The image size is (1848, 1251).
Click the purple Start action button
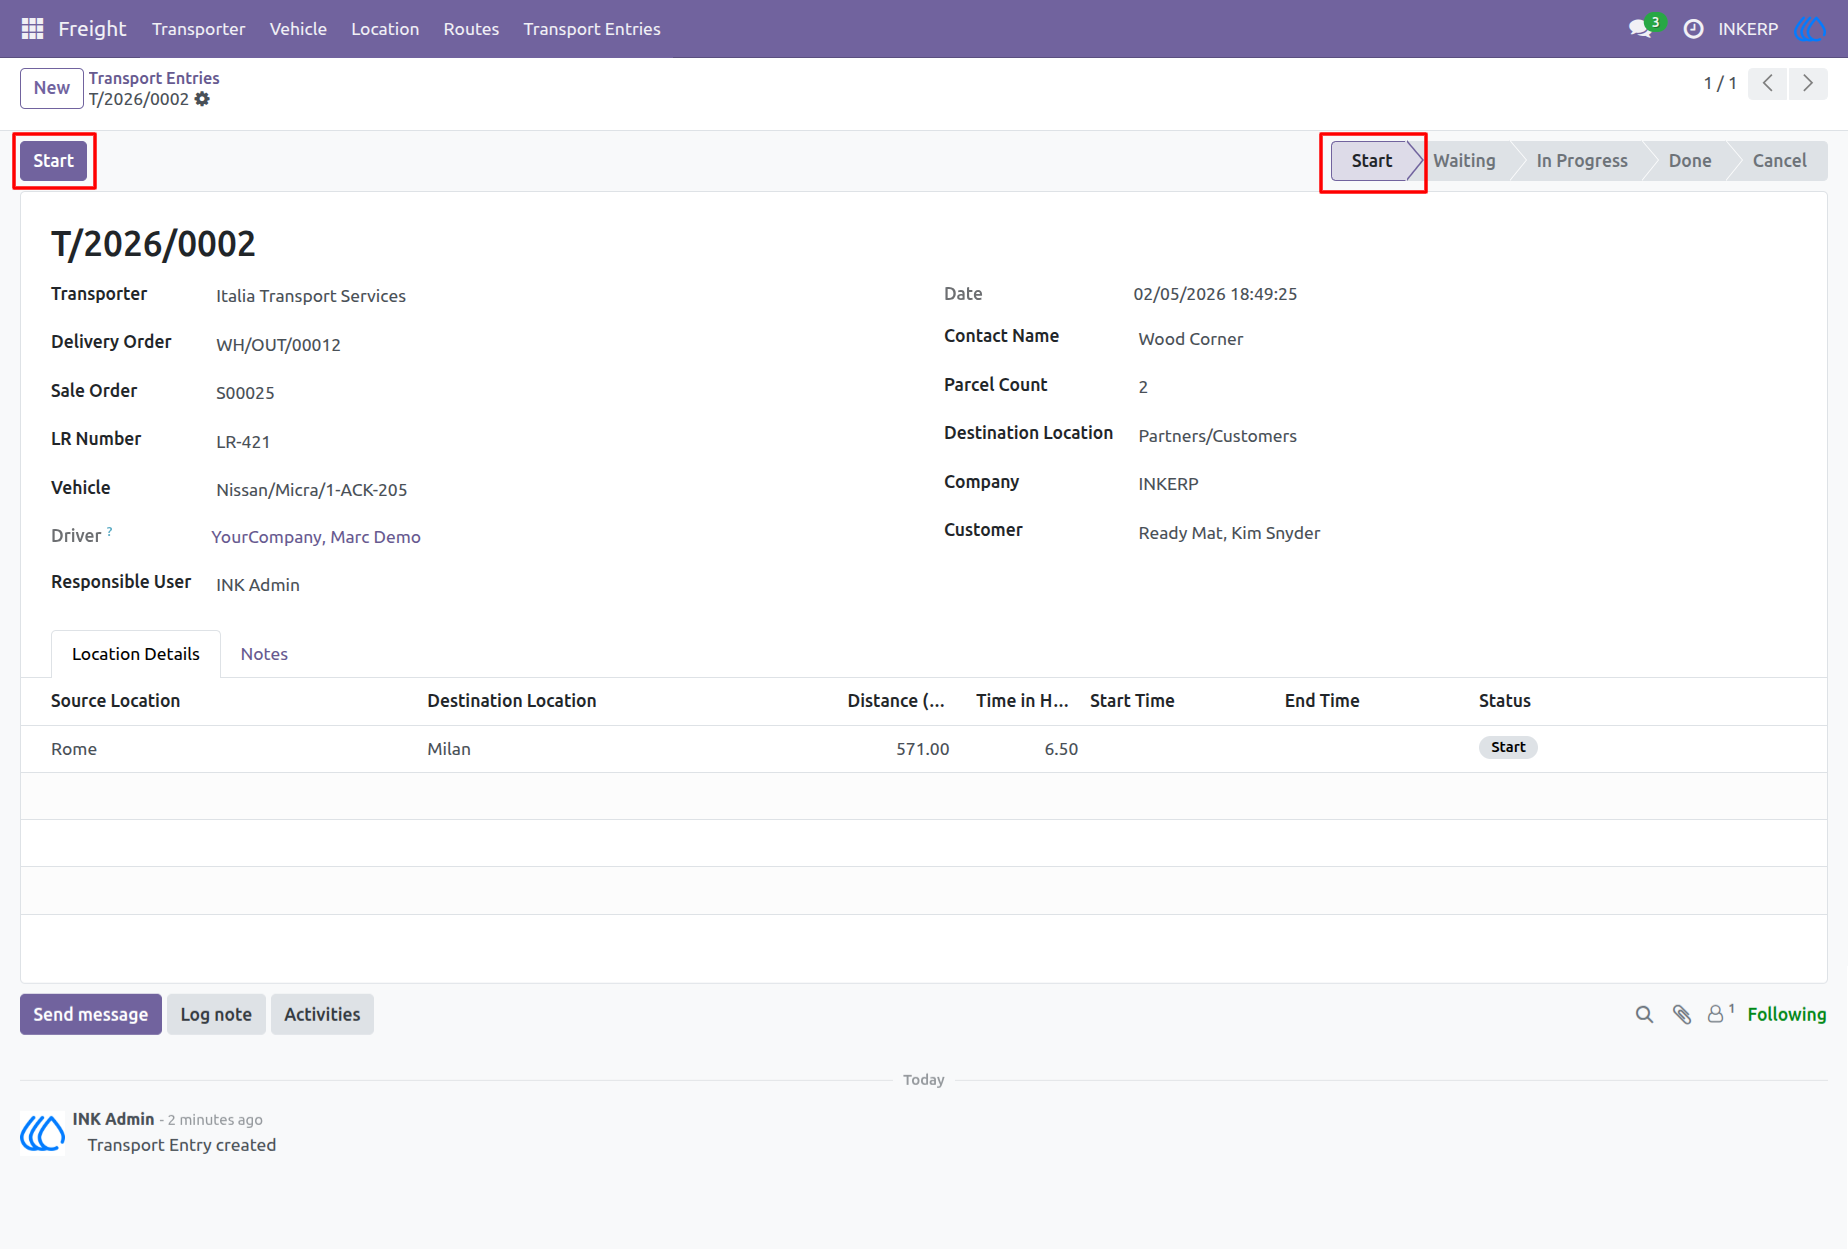click(54, 161)
